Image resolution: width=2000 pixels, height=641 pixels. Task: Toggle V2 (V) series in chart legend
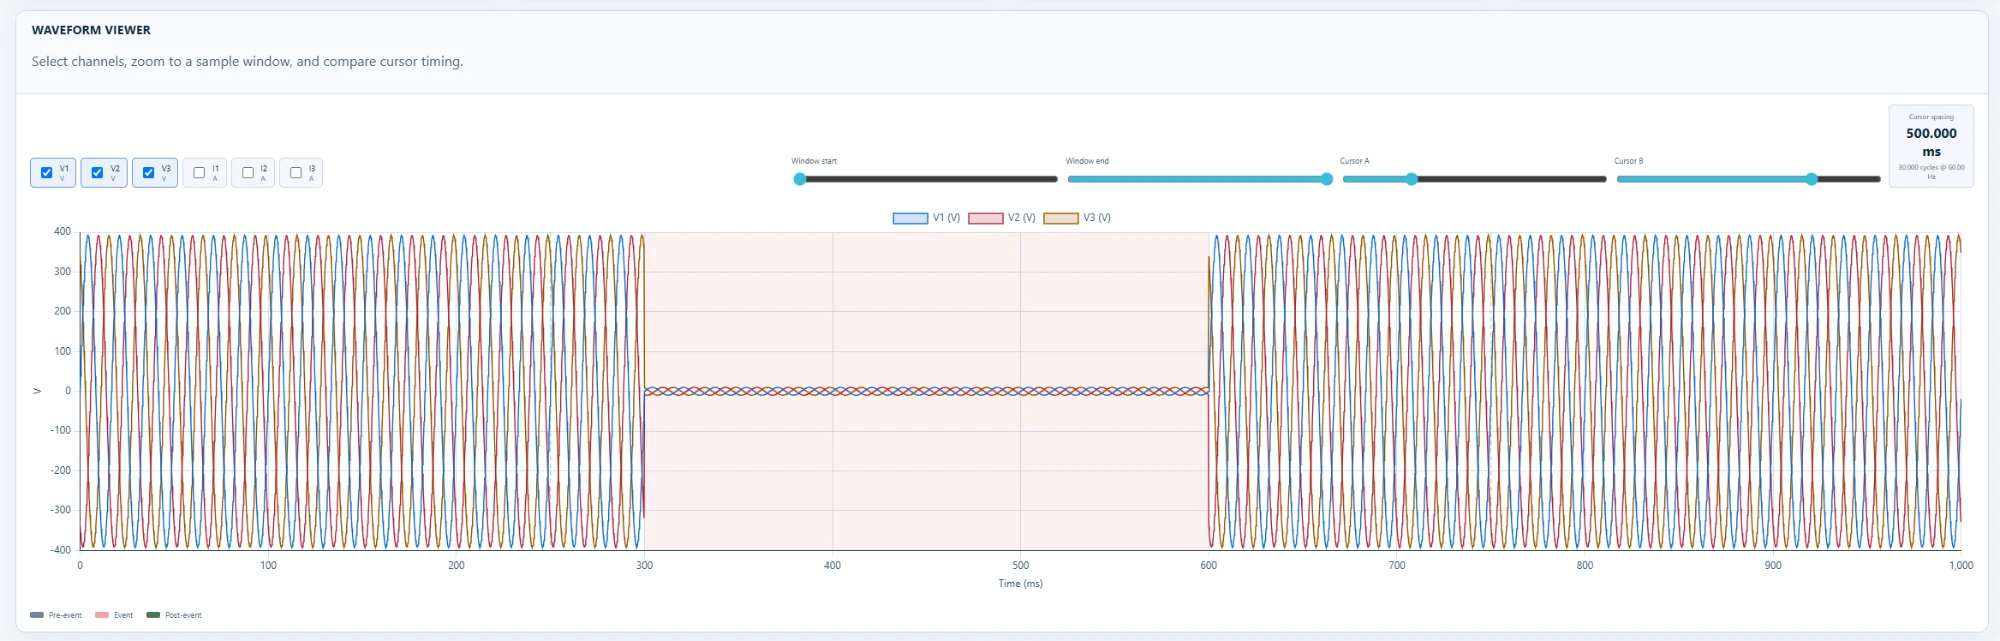tap(1001, 218)
